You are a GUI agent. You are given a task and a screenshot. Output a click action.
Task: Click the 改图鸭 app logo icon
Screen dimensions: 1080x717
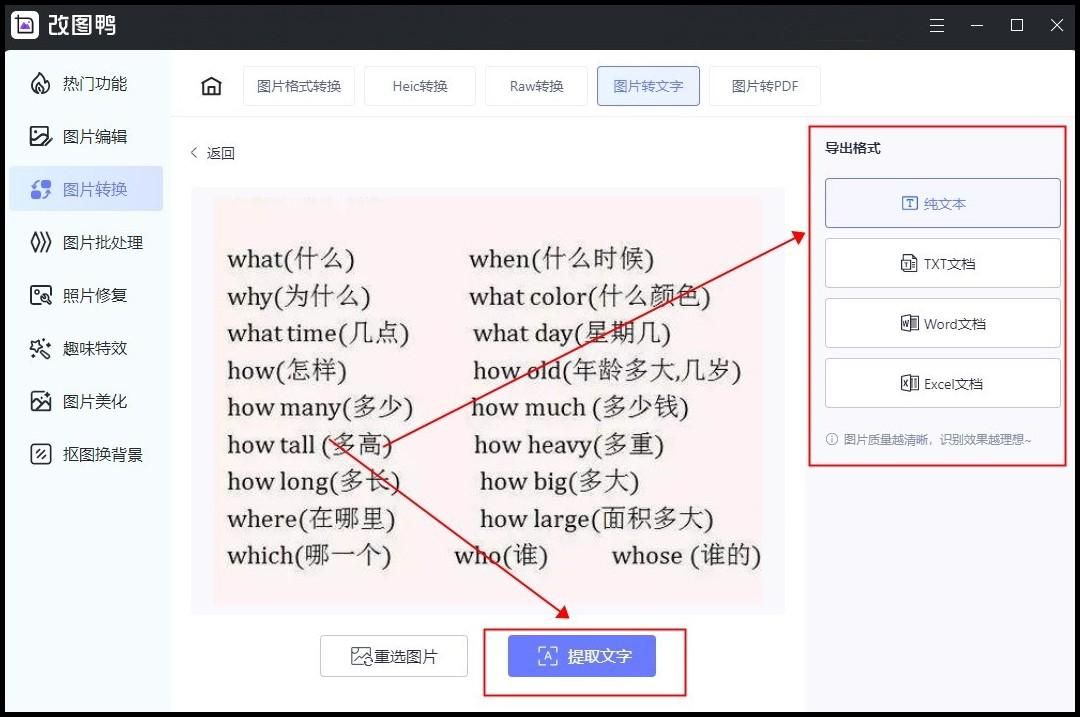(25, 25)
